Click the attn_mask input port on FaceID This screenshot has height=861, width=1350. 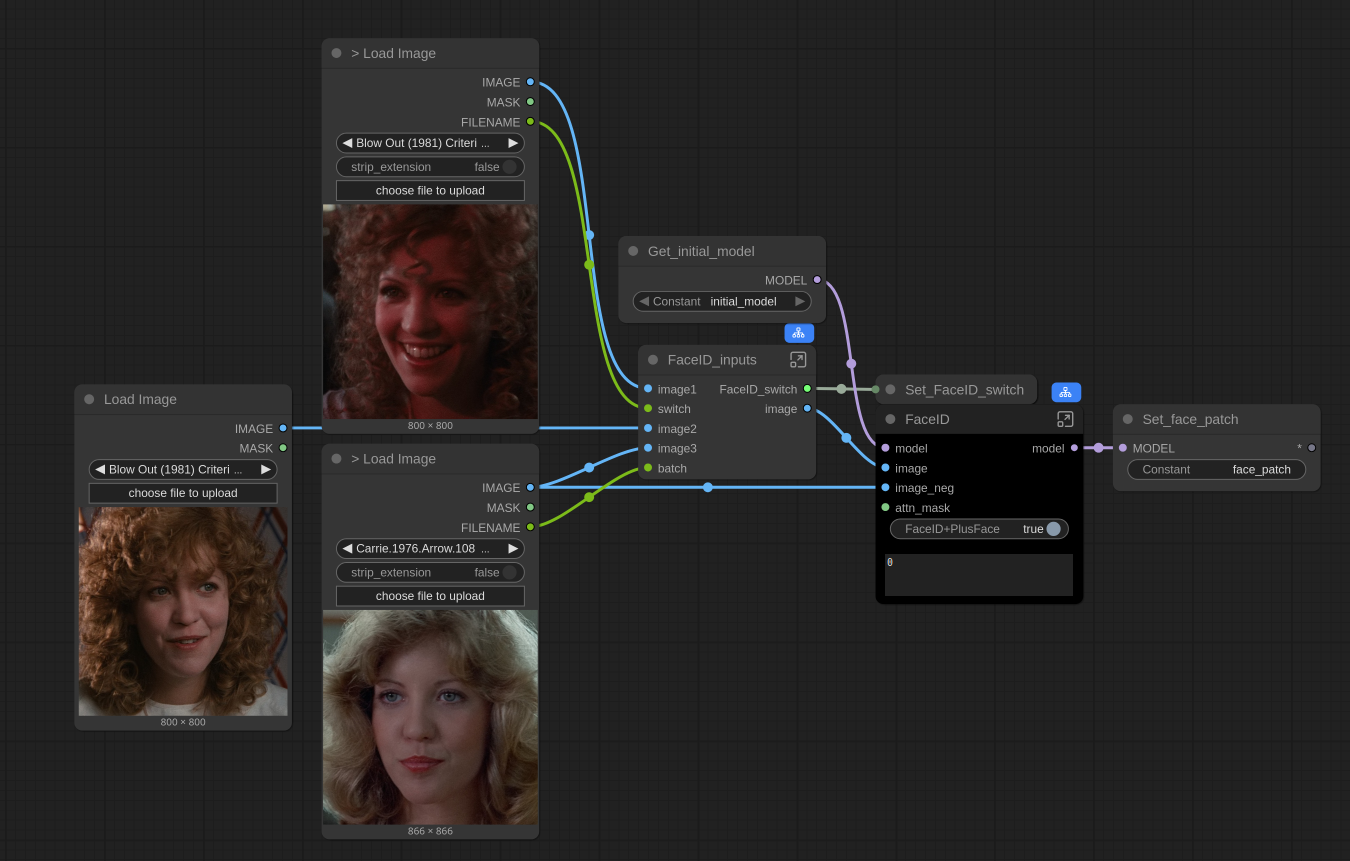(885, 507)
